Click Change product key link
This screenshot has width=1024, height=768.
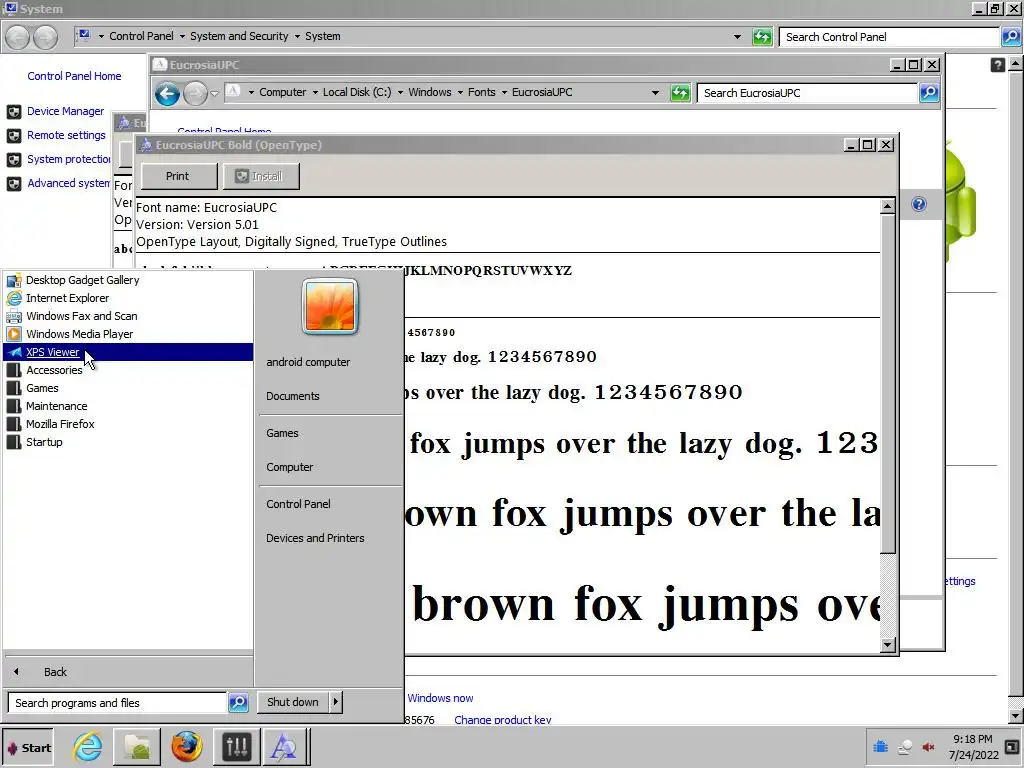click(x=502, y=720)
